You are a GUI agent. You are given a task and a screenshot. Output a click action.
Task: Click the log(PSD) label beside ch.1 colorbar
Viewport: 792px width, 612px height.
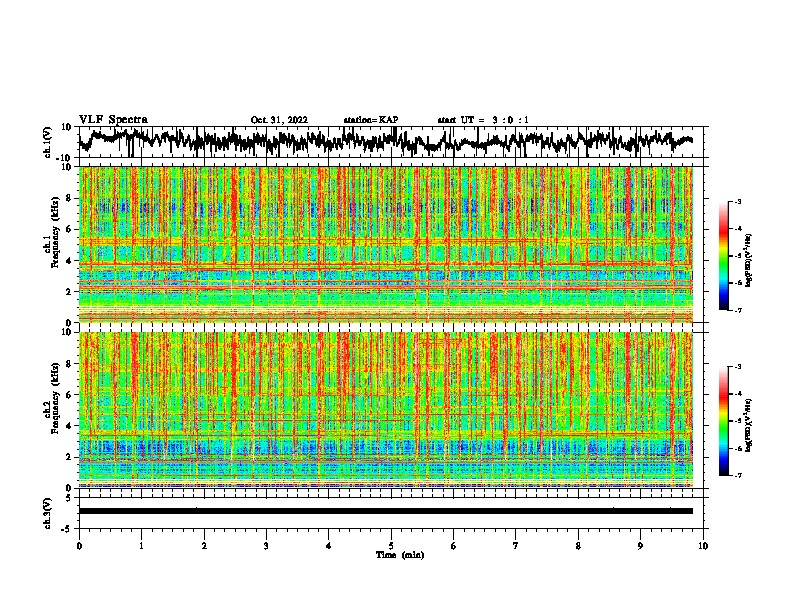[749, 260]
